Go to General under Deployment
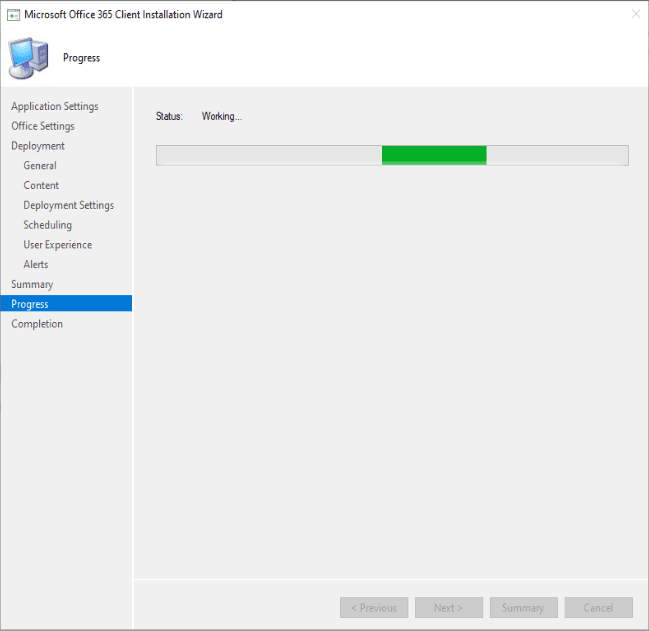The image size is (649, 631). pos(40,166)
